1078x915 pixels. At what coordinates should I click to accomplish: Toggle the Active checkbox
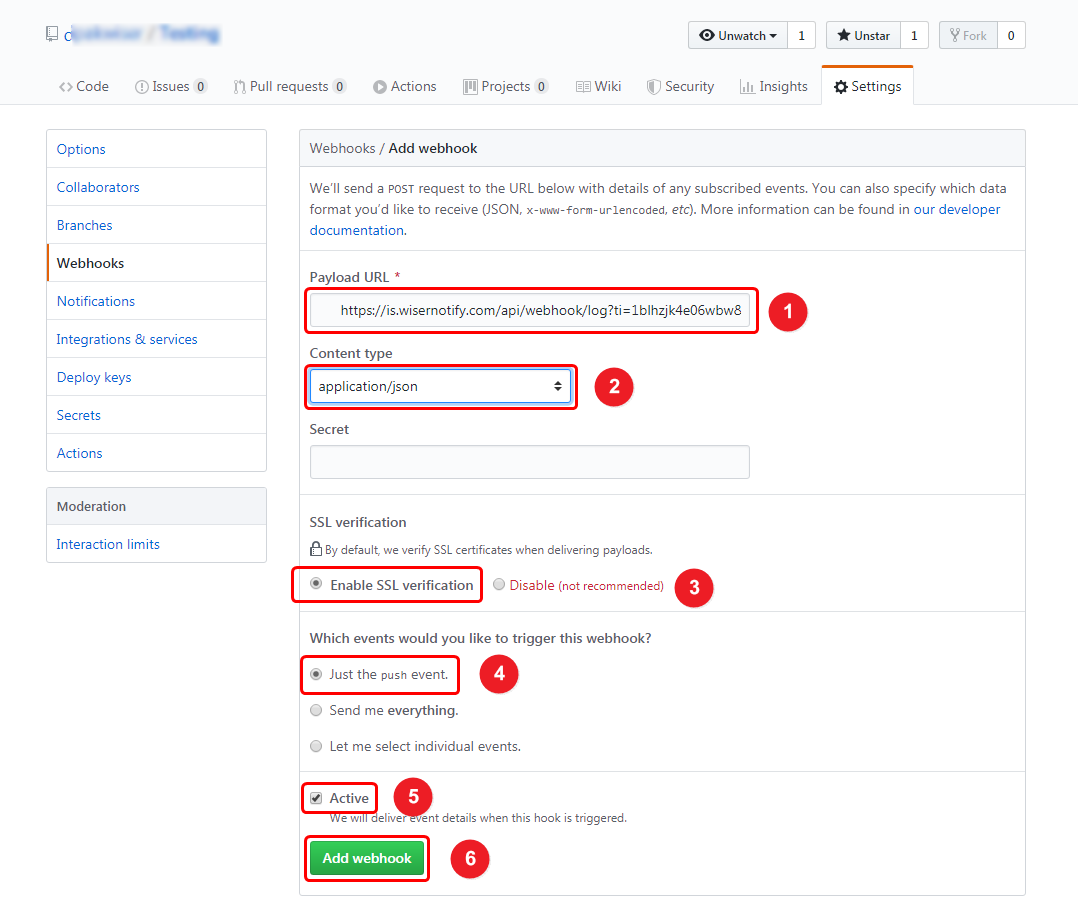click(x=316, y=798)
